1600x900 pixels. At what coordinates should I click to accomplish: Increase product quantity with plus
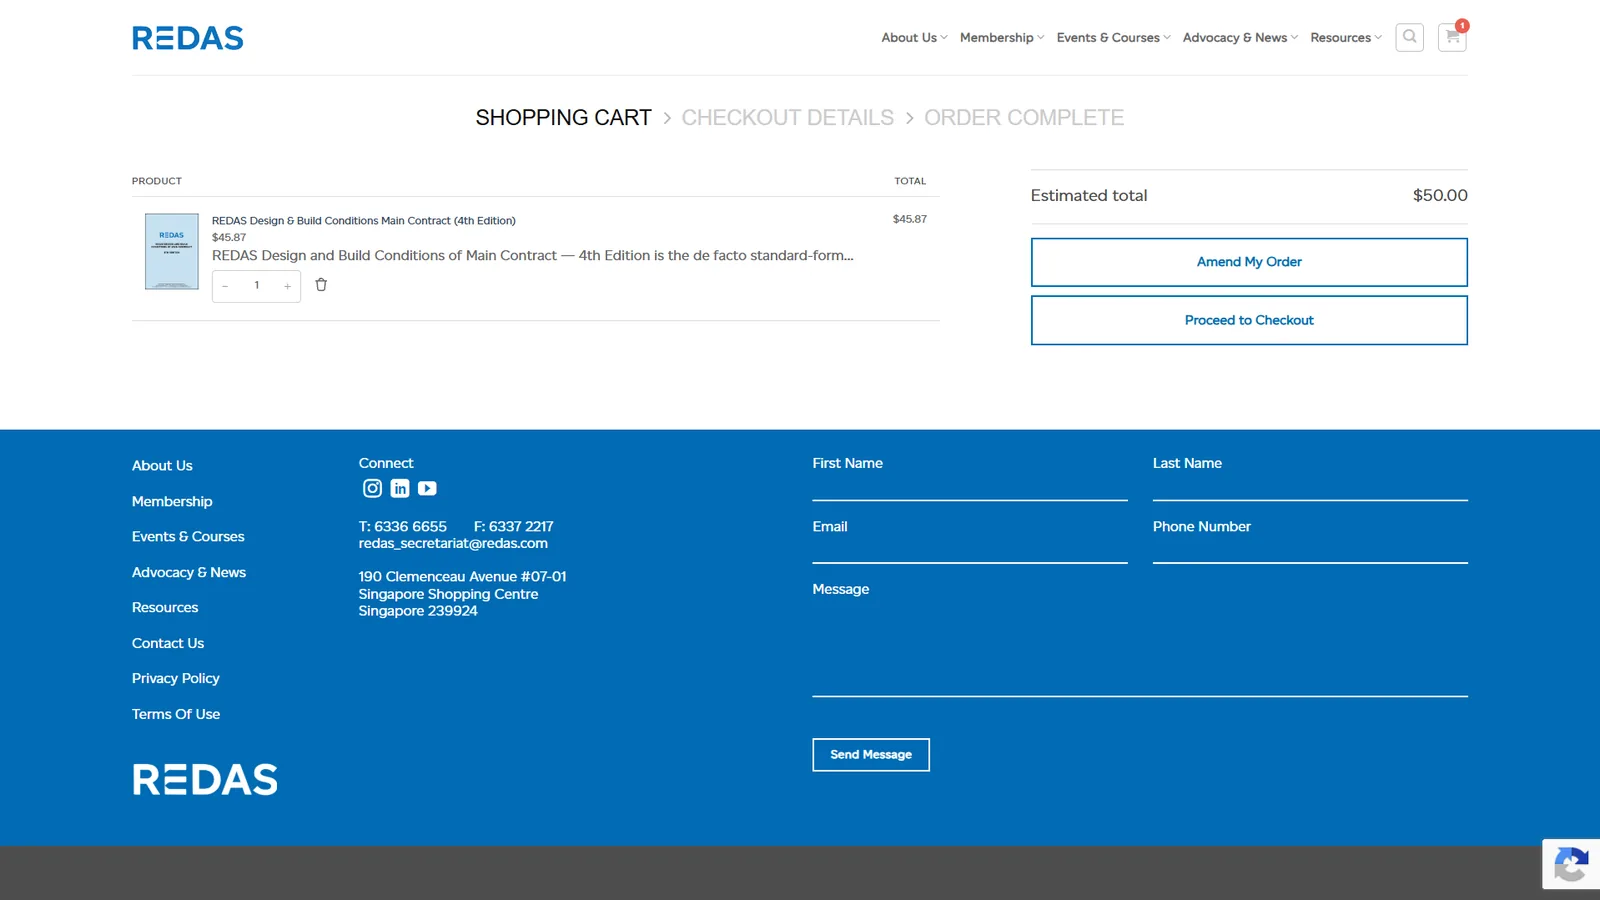click(288, 286)
